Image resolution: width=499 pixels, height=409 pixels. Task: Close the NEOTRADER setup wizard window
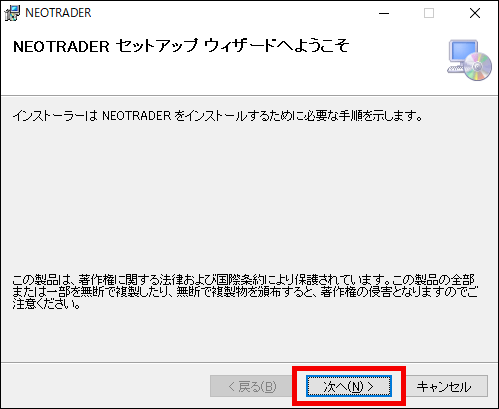pyautogui.click(x=475, y=13)
